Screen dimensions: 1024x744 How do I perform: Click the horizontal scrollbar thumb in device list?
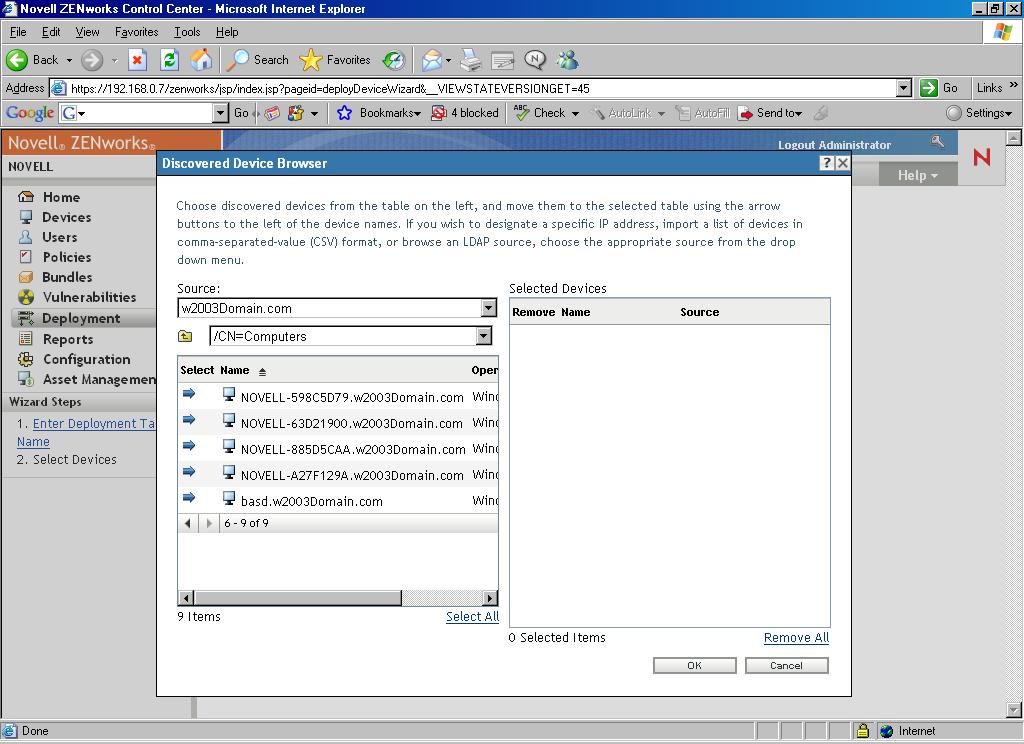click(298, 598)
